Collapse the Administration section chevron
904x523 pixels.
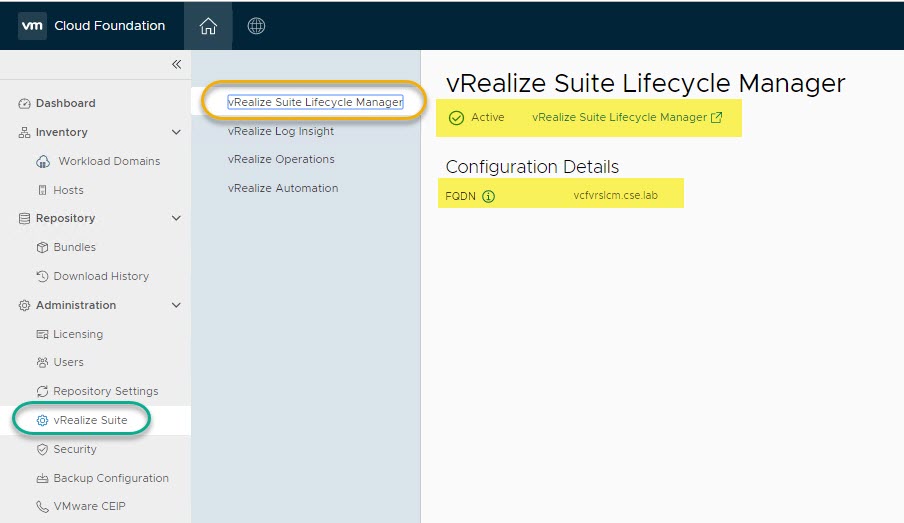coord(176,306)
